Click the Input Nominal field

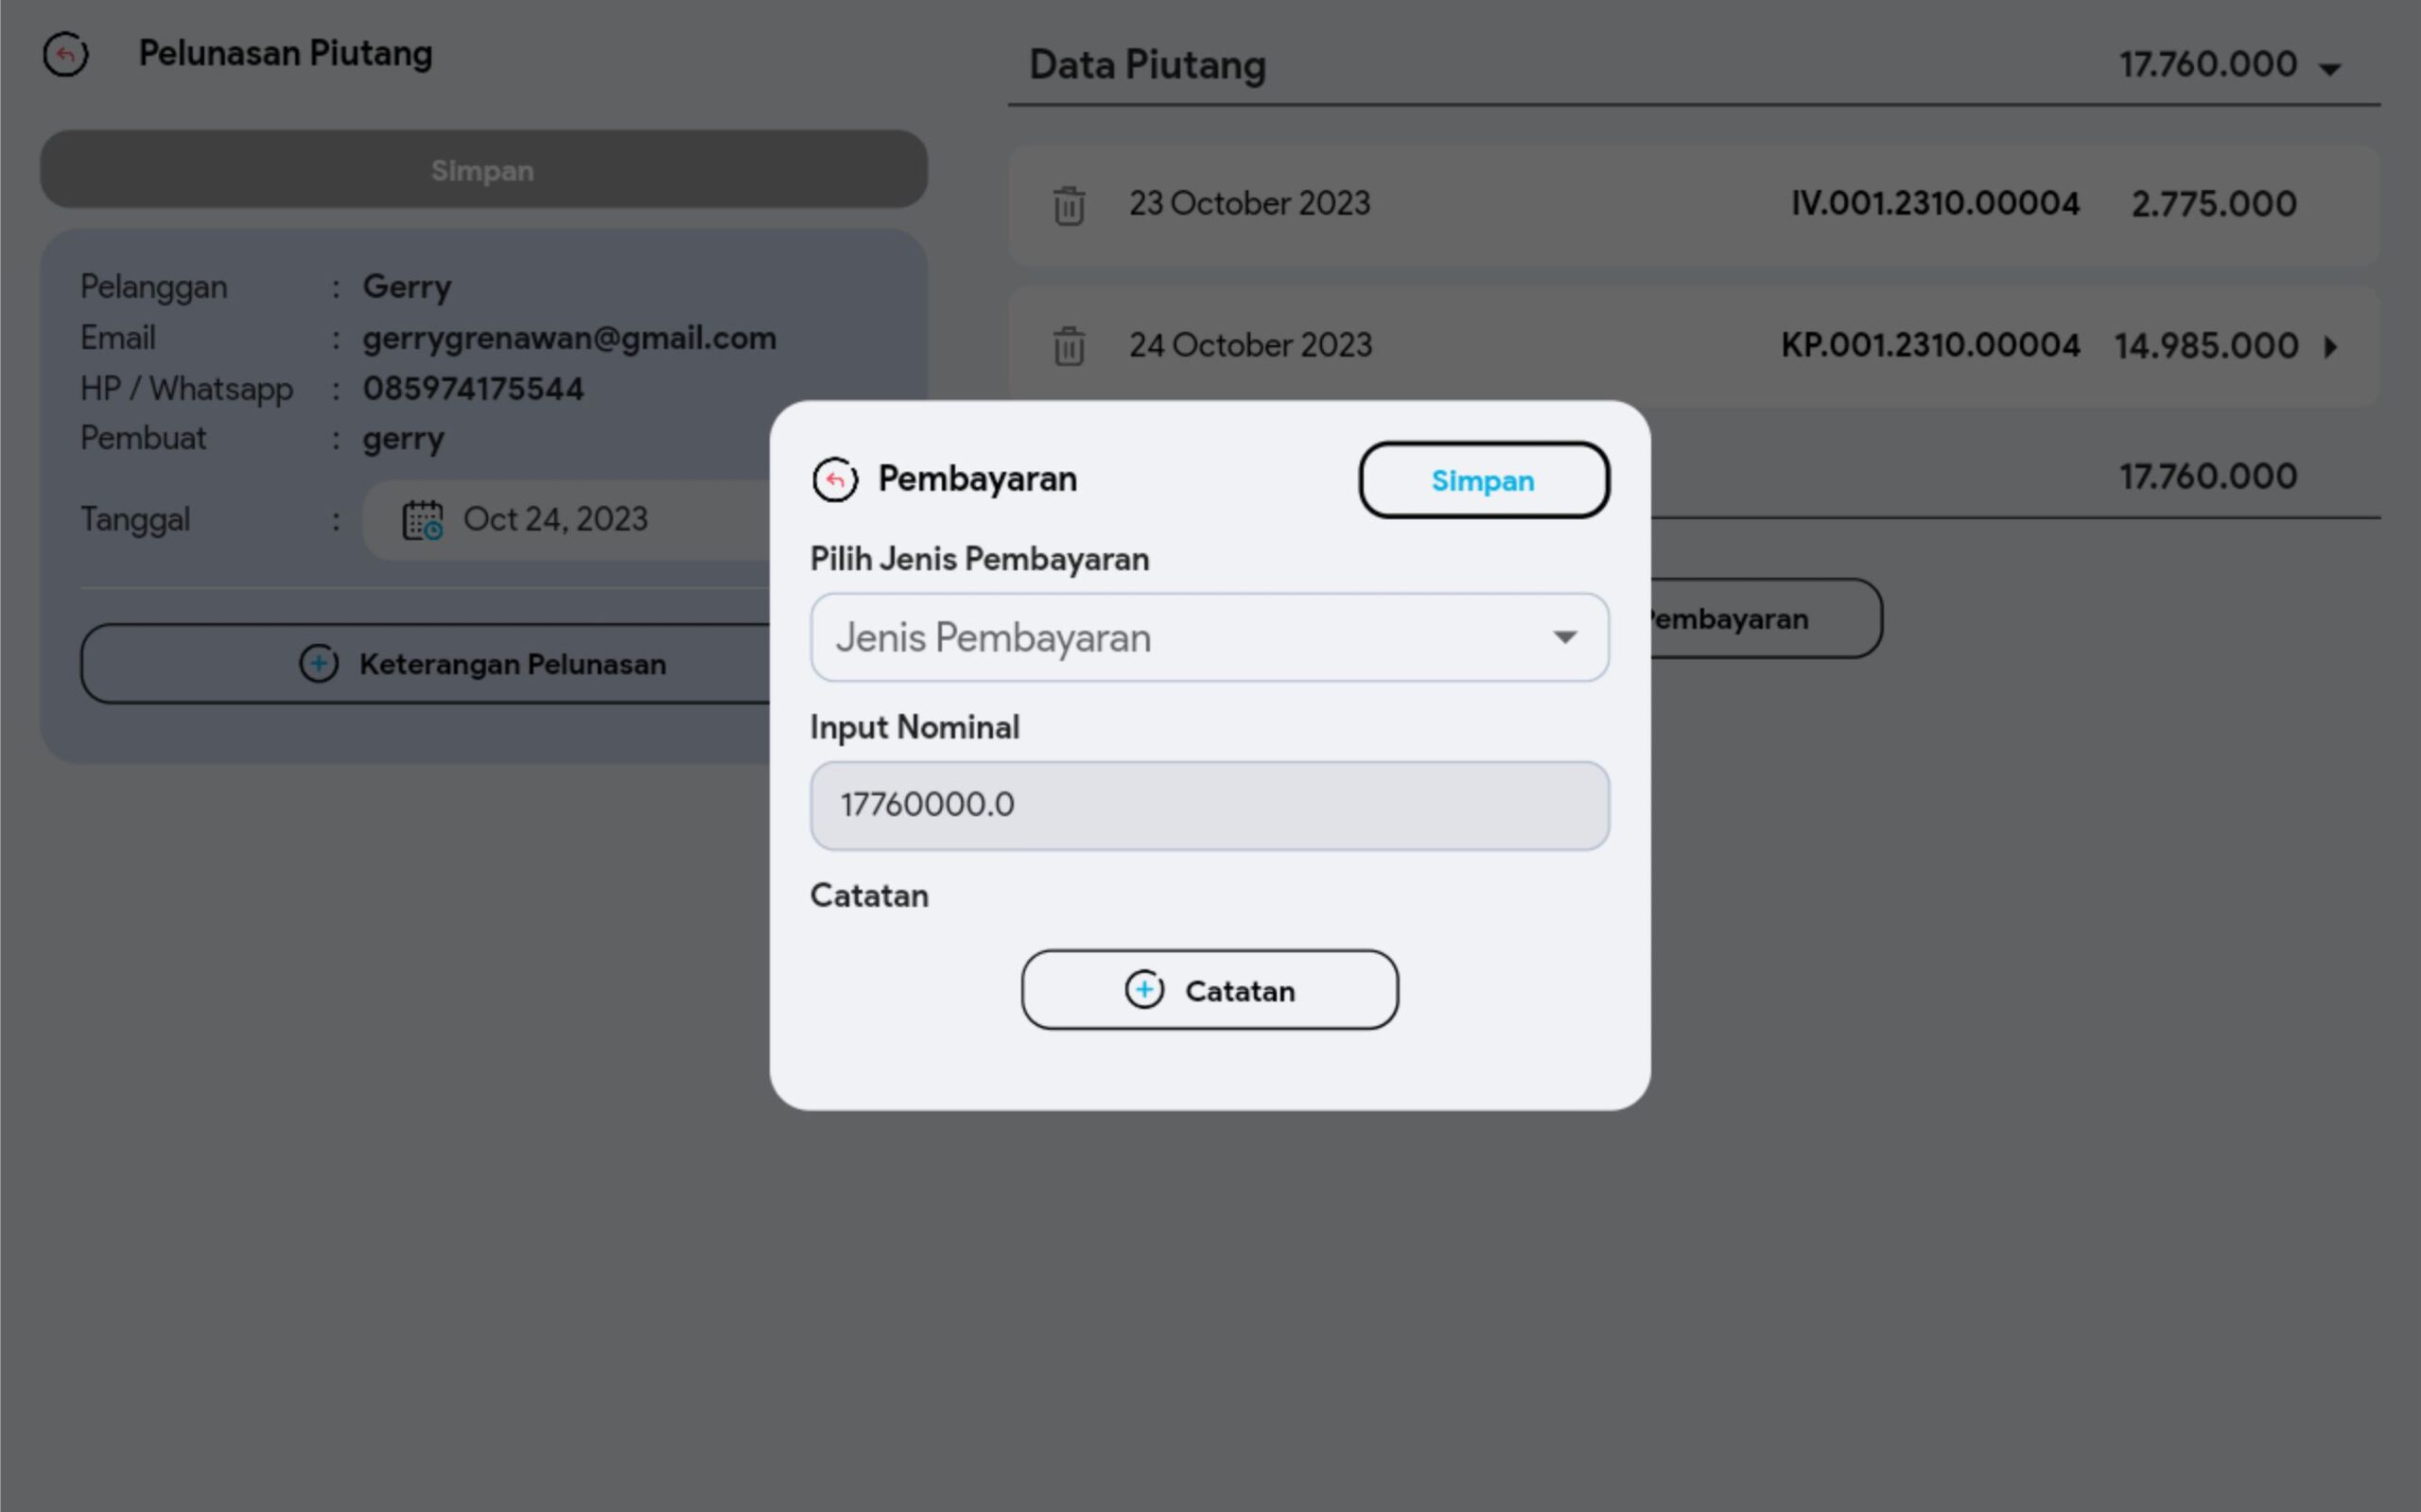[1208, 806]
